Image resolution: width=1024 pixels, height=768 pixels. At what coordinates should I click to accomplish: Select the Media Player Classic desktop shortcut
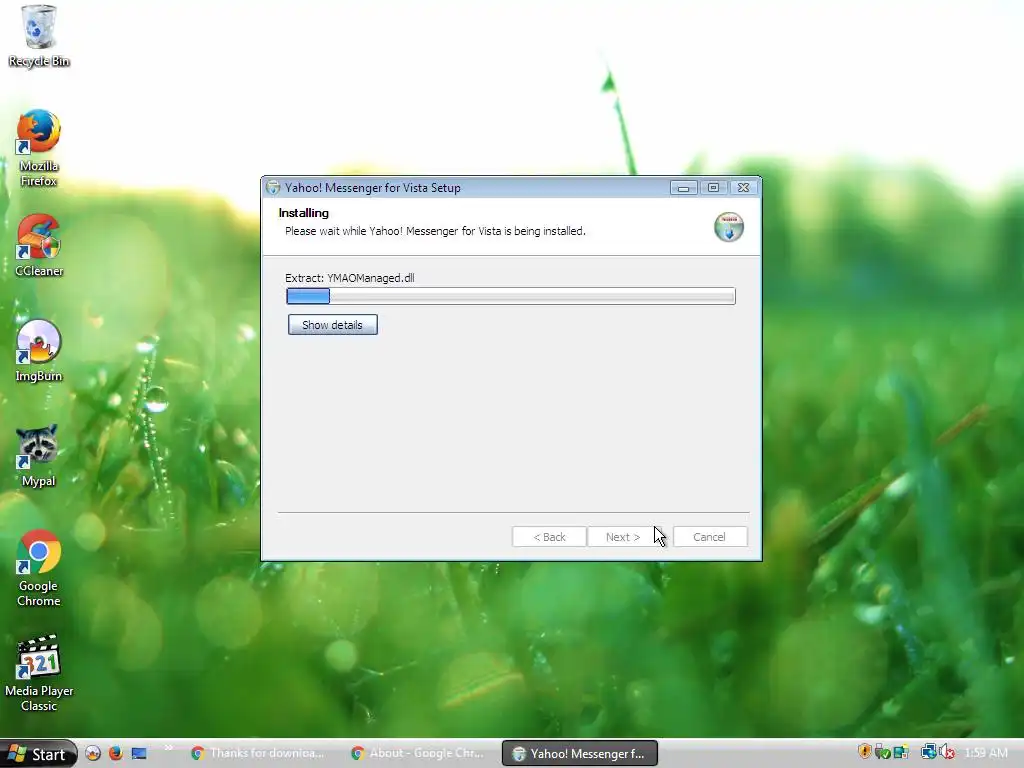coord(39,673)
